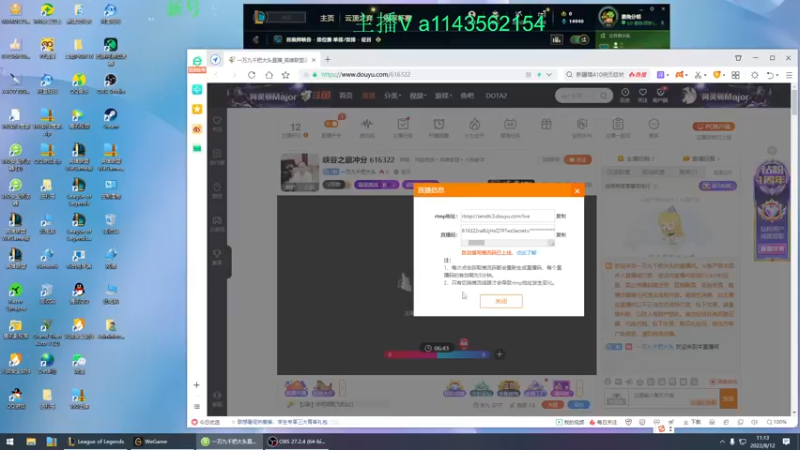Screen dimensions: 800x450
Task: Click sidebar yellow star favorites icon
Action: [x=197, y=109]
